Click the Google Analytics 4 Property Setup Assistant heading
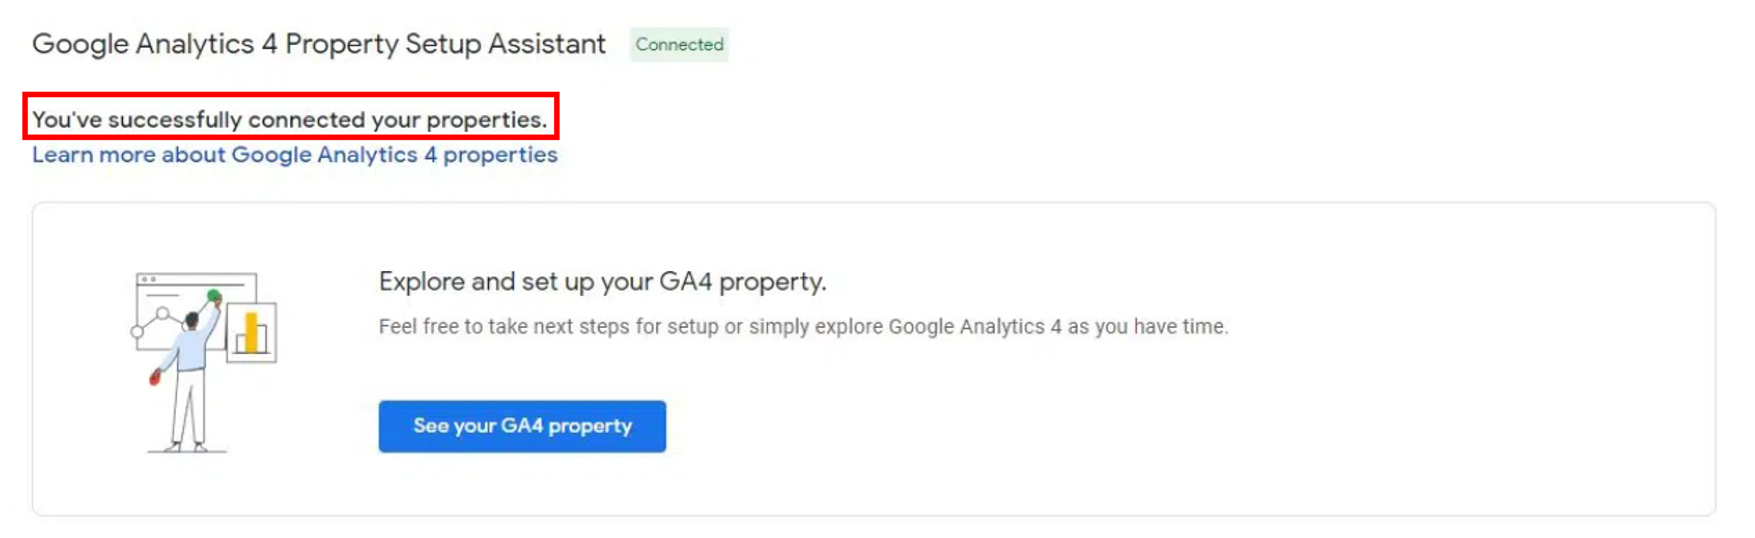 click(x=319, y=45)
